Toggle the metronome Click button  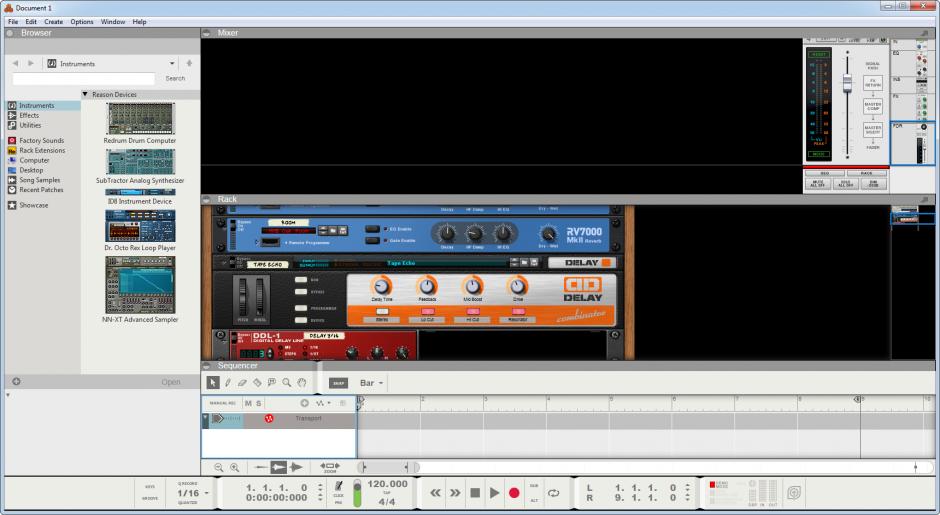pos(339,487)
